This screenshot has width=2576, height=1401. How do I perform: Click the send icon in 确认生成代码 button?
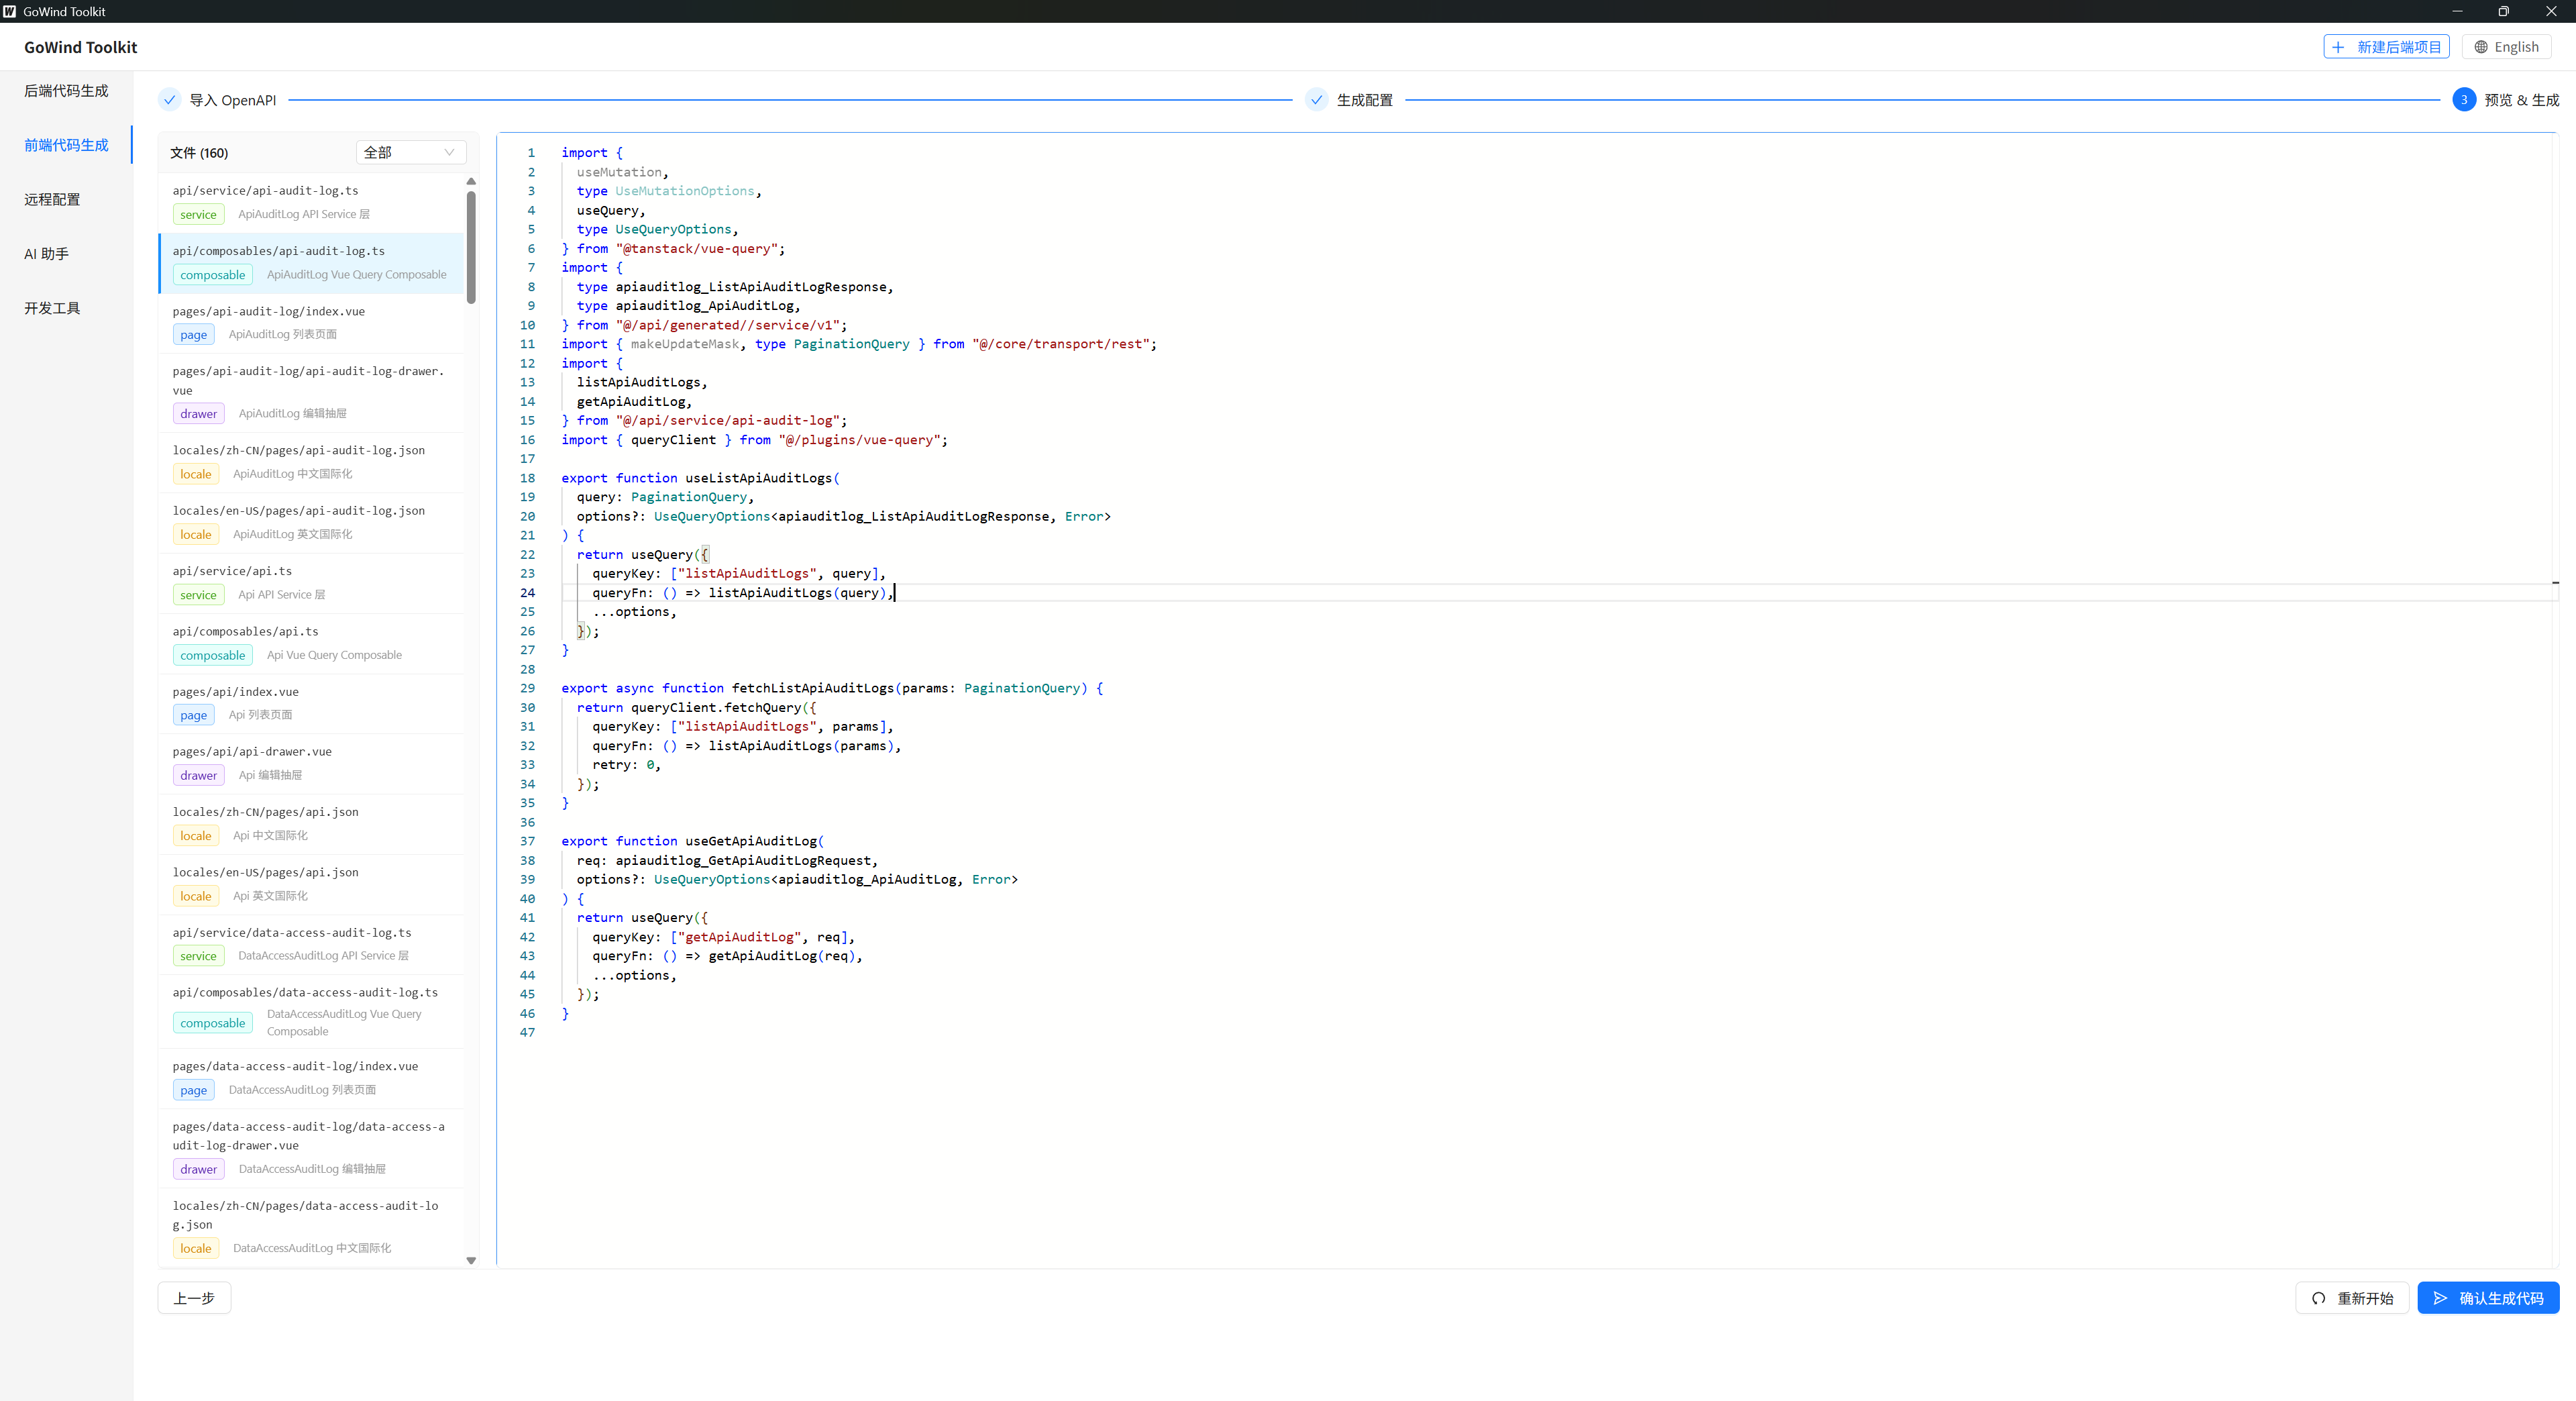click(x=2441, y=1298)
